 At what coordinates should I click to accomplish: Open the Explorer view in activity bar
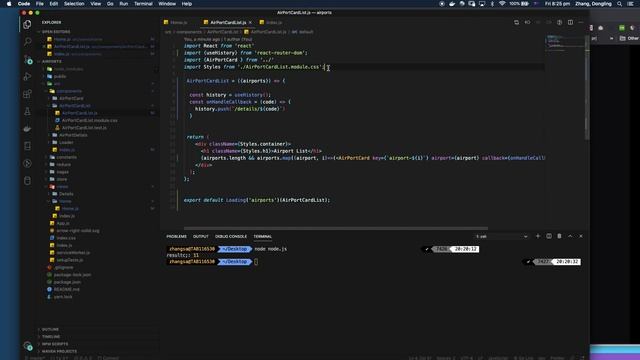pyautogui.click(x=27, y=24)
